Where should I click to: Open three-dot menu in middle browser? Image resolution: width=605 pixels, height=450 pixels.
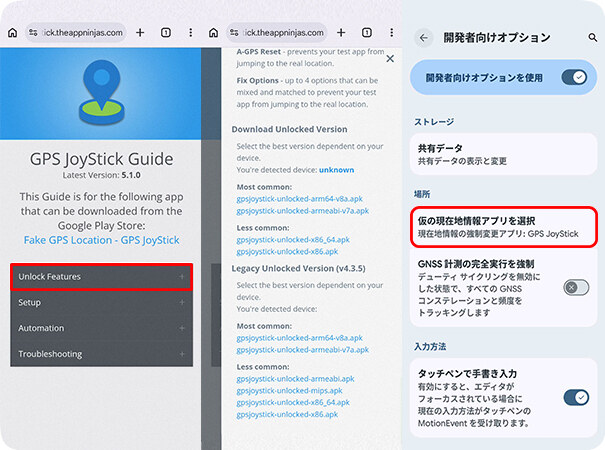click(x=392, y=33)
